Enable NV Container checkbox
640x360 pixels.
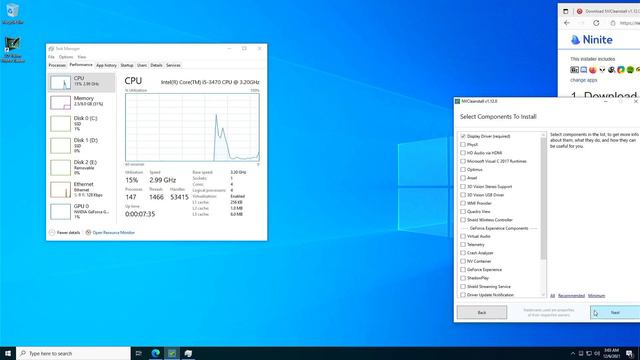click(x=463, y=261)
